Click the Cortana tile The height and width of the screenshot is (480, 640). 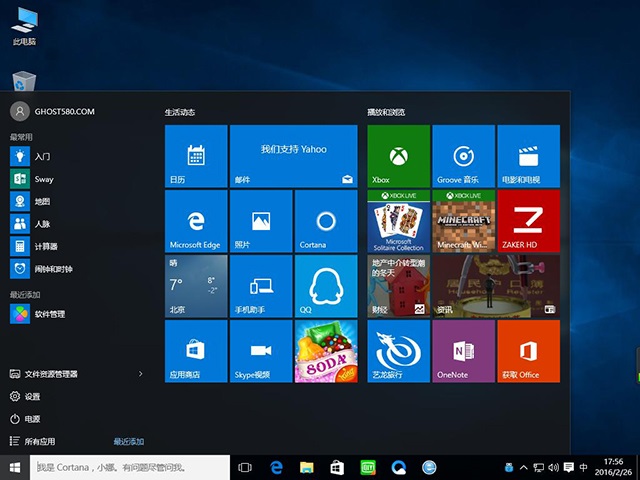pyautogui.click(x=325, y=220)
